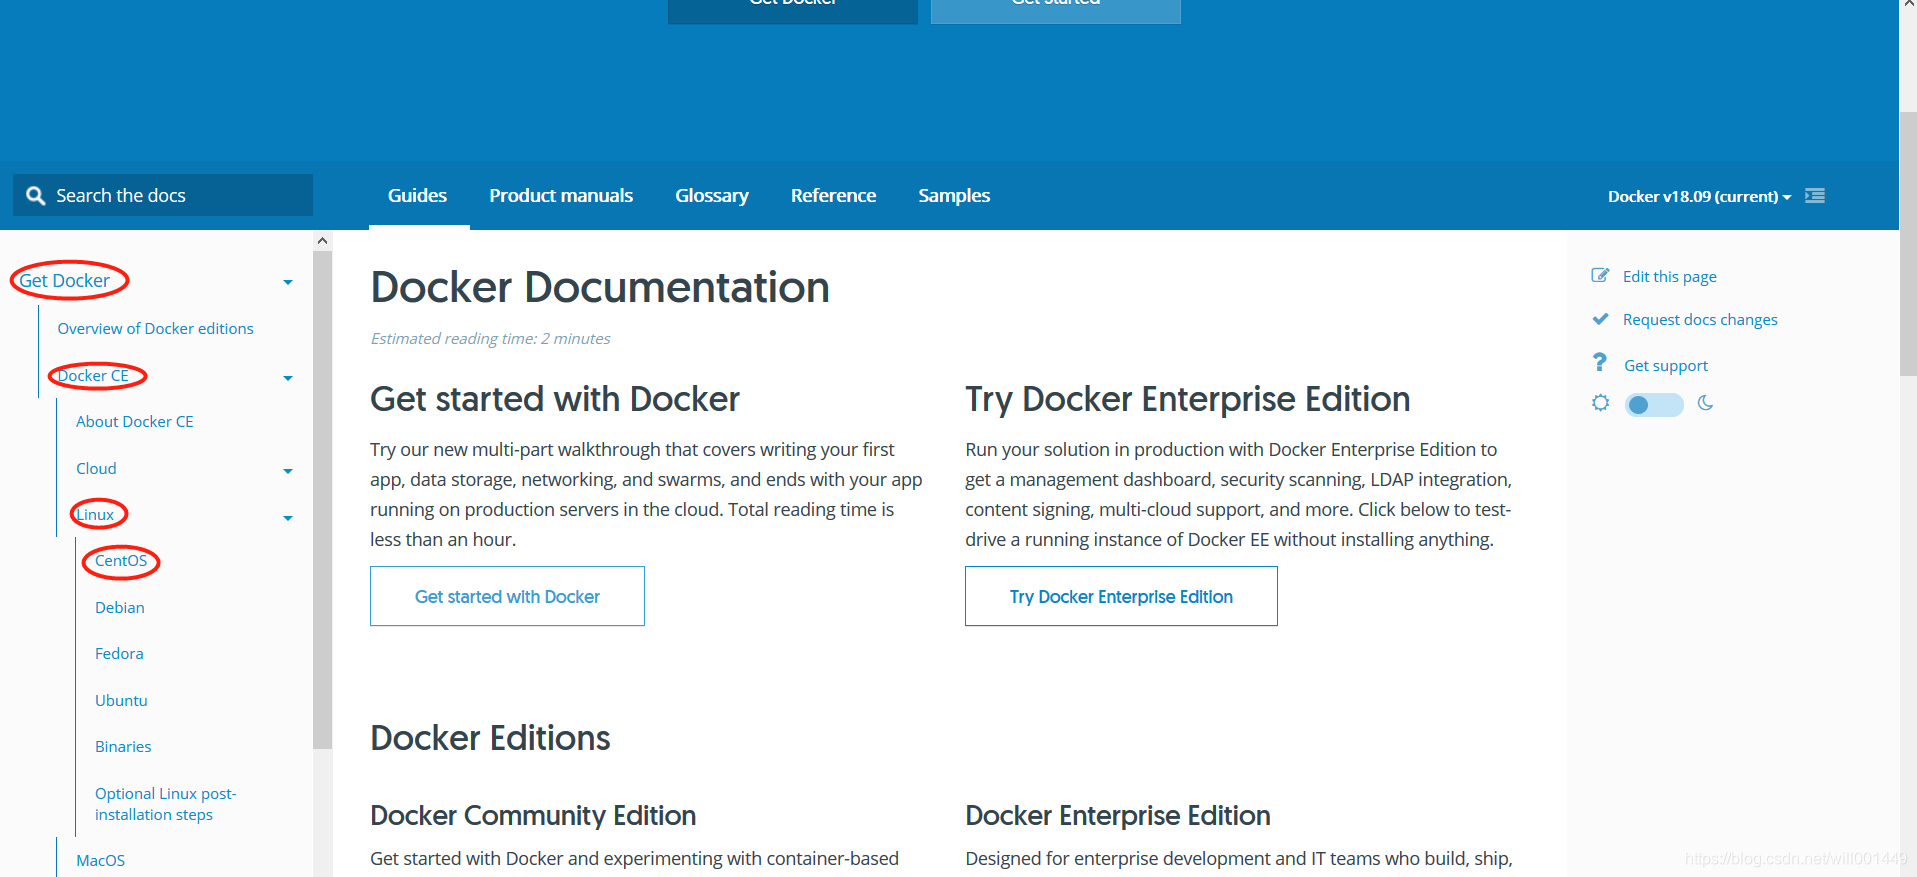1917x877 pixels.
Task: Collapse the Get Docker section arrow
Action: (x=288, y=282)
